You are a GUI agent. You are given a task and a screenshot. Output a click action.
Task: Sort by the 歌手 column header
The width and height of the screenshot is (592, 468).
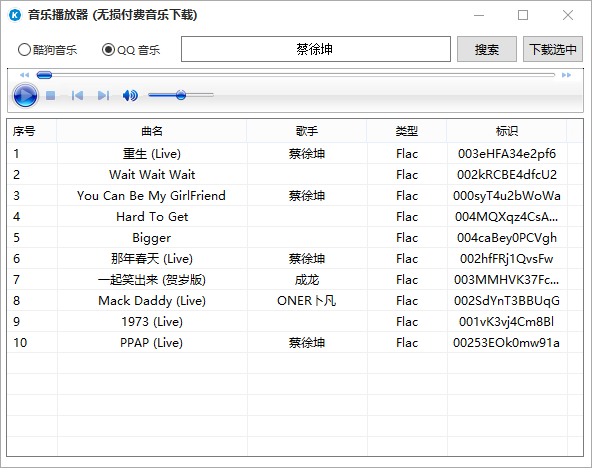point(307,131)
